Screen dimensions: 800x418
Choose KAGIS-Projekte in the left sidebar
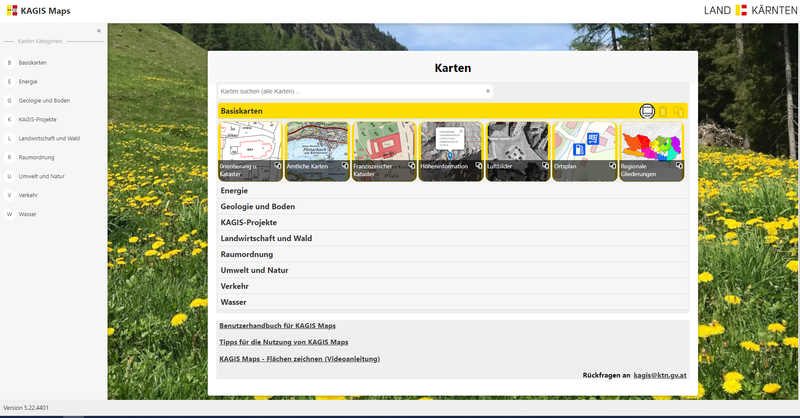coord(39,119)
